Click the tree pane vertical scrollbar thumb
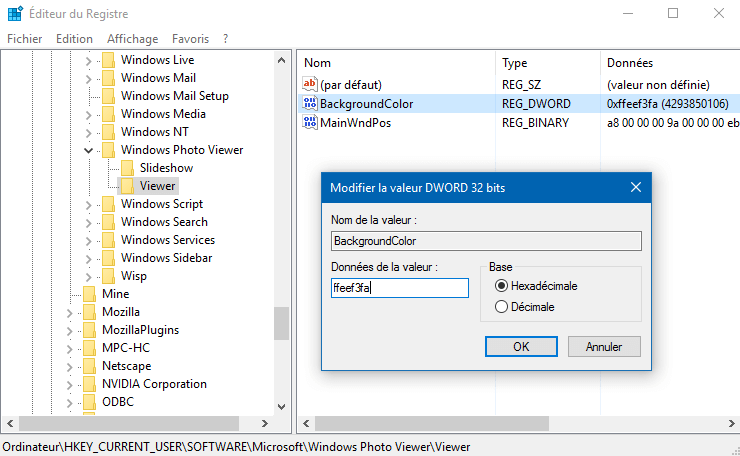This screenshot has width=740, height=456. [281, 323]
